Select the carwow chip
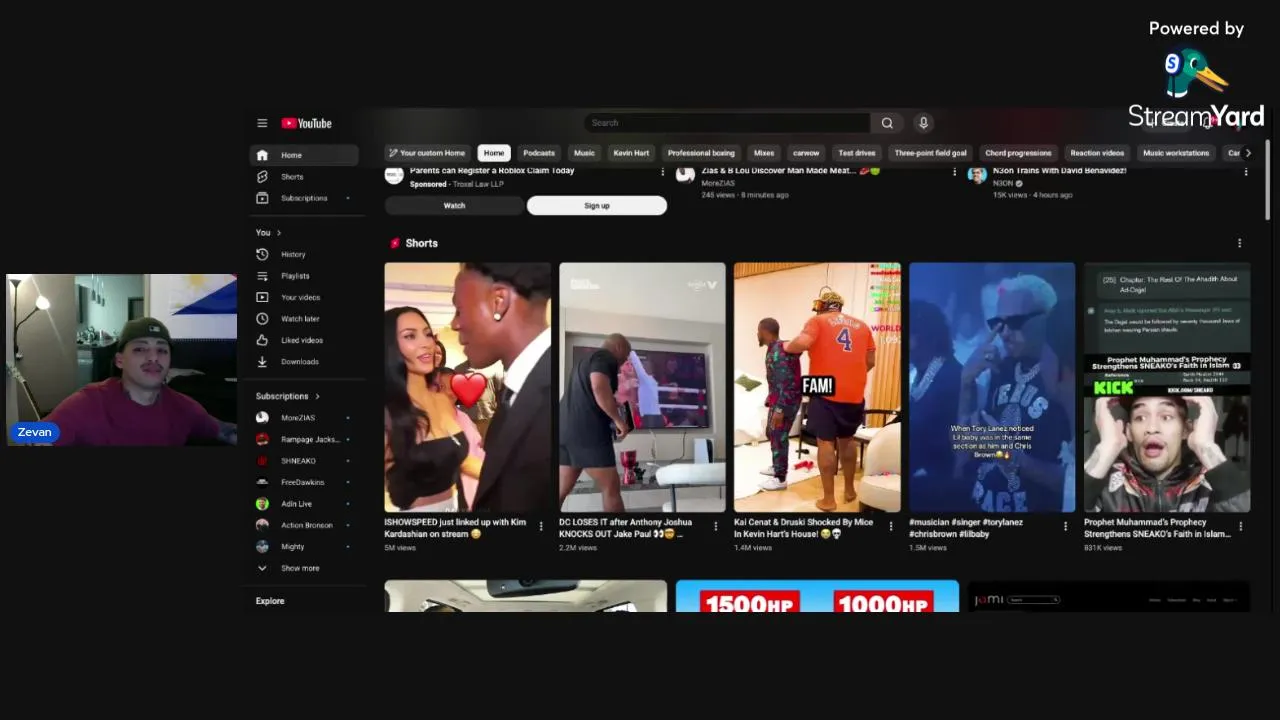Image resolution: width=1280 pixels, height=720 pixels. pos(806,153)
